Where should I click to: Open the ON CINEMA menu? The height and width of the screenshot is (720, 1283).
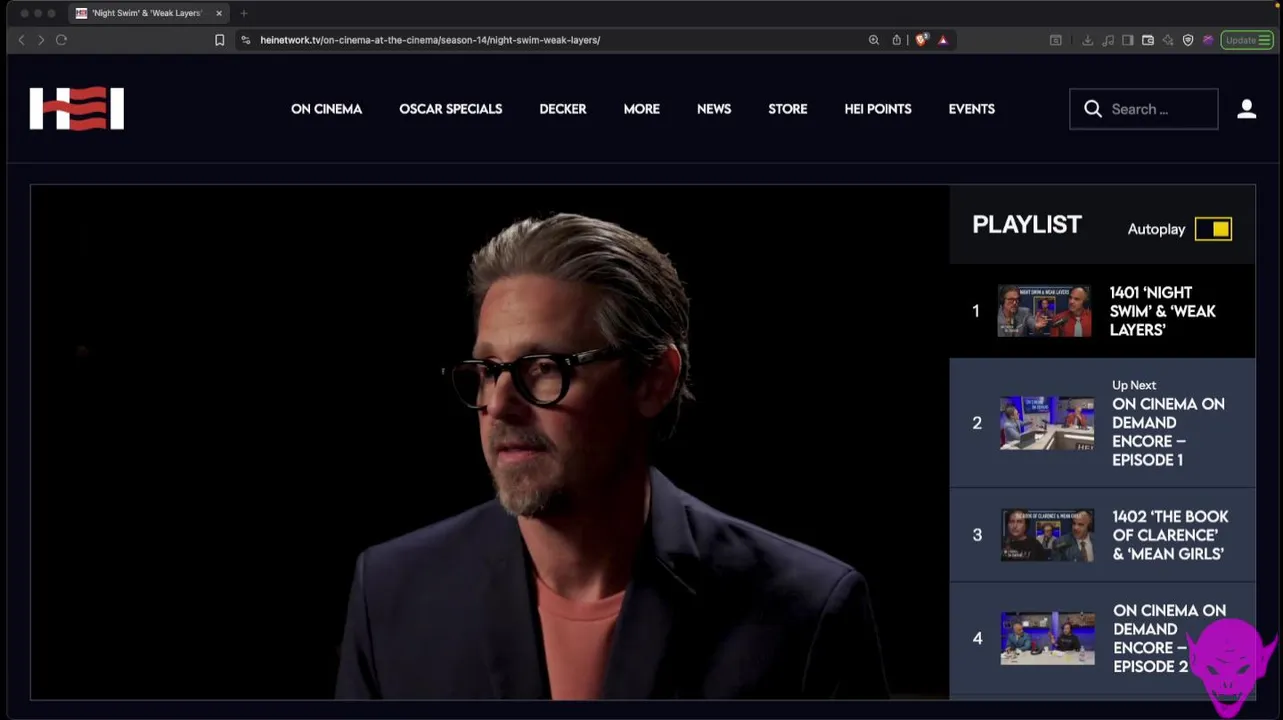pyautogui.click(x=326, y=109)
